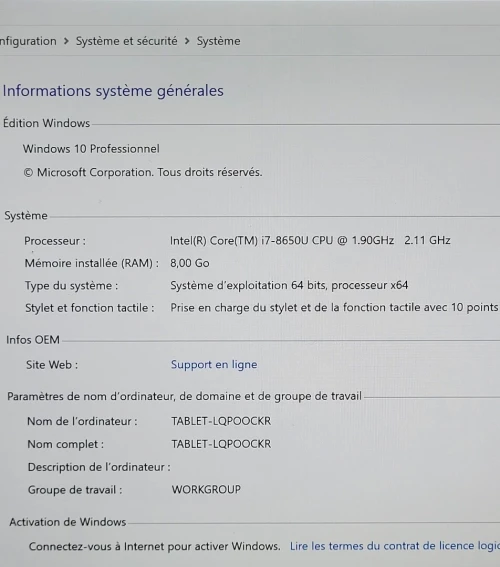Expand chevron before Système breadcrumb
500x567 pixels.
point(187,41)
